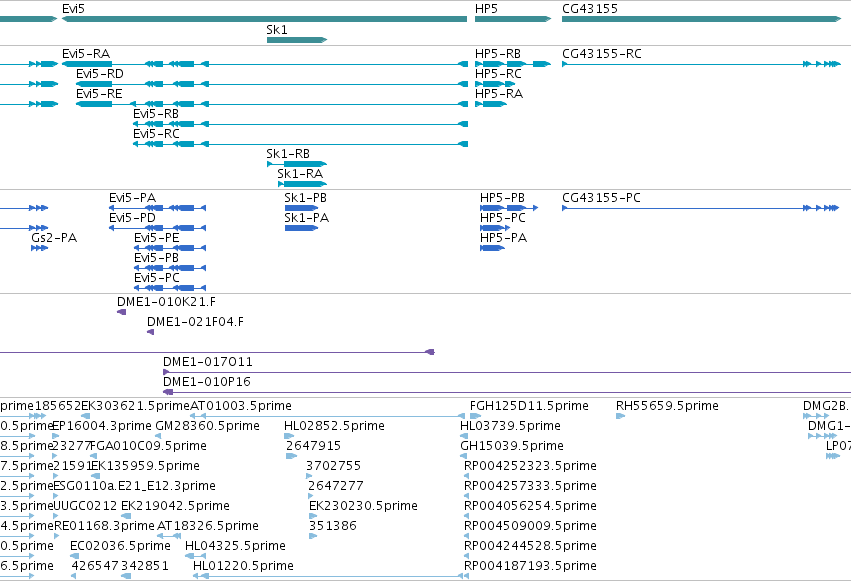Click the RP004257333.5prime EST label
The image size is (851, 581).
[x=531, y=486]
